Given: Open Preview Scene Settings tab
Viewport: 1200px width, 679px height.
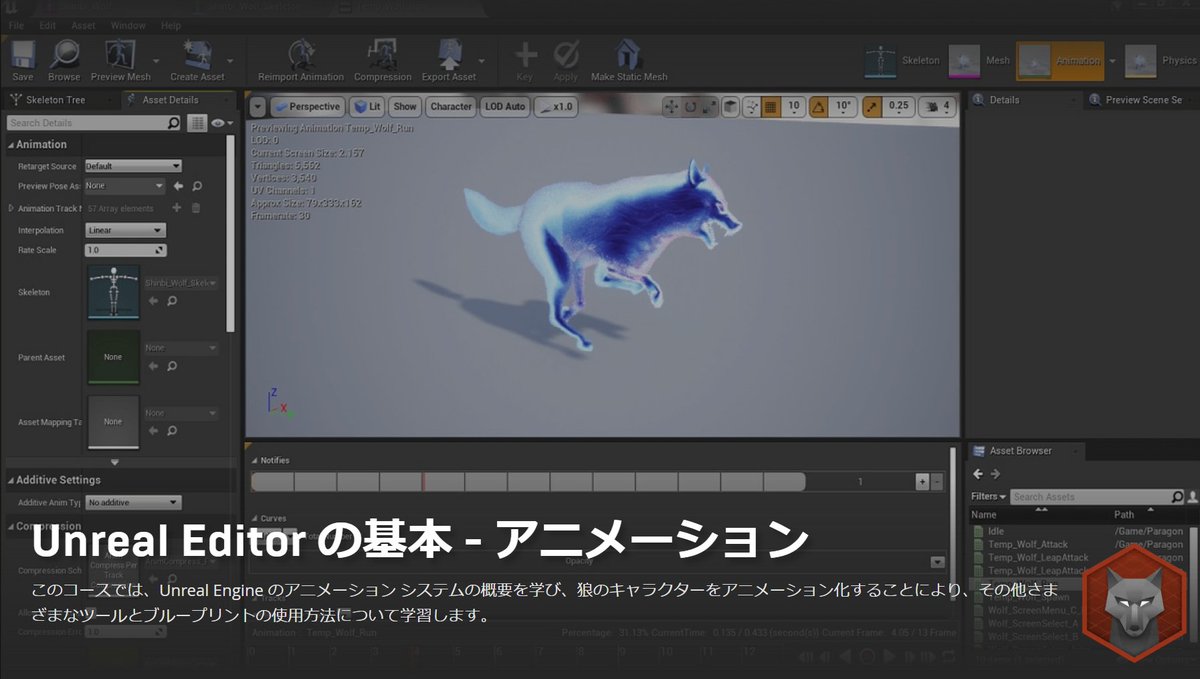Looking at the screenshot, I should point(1143,100).
